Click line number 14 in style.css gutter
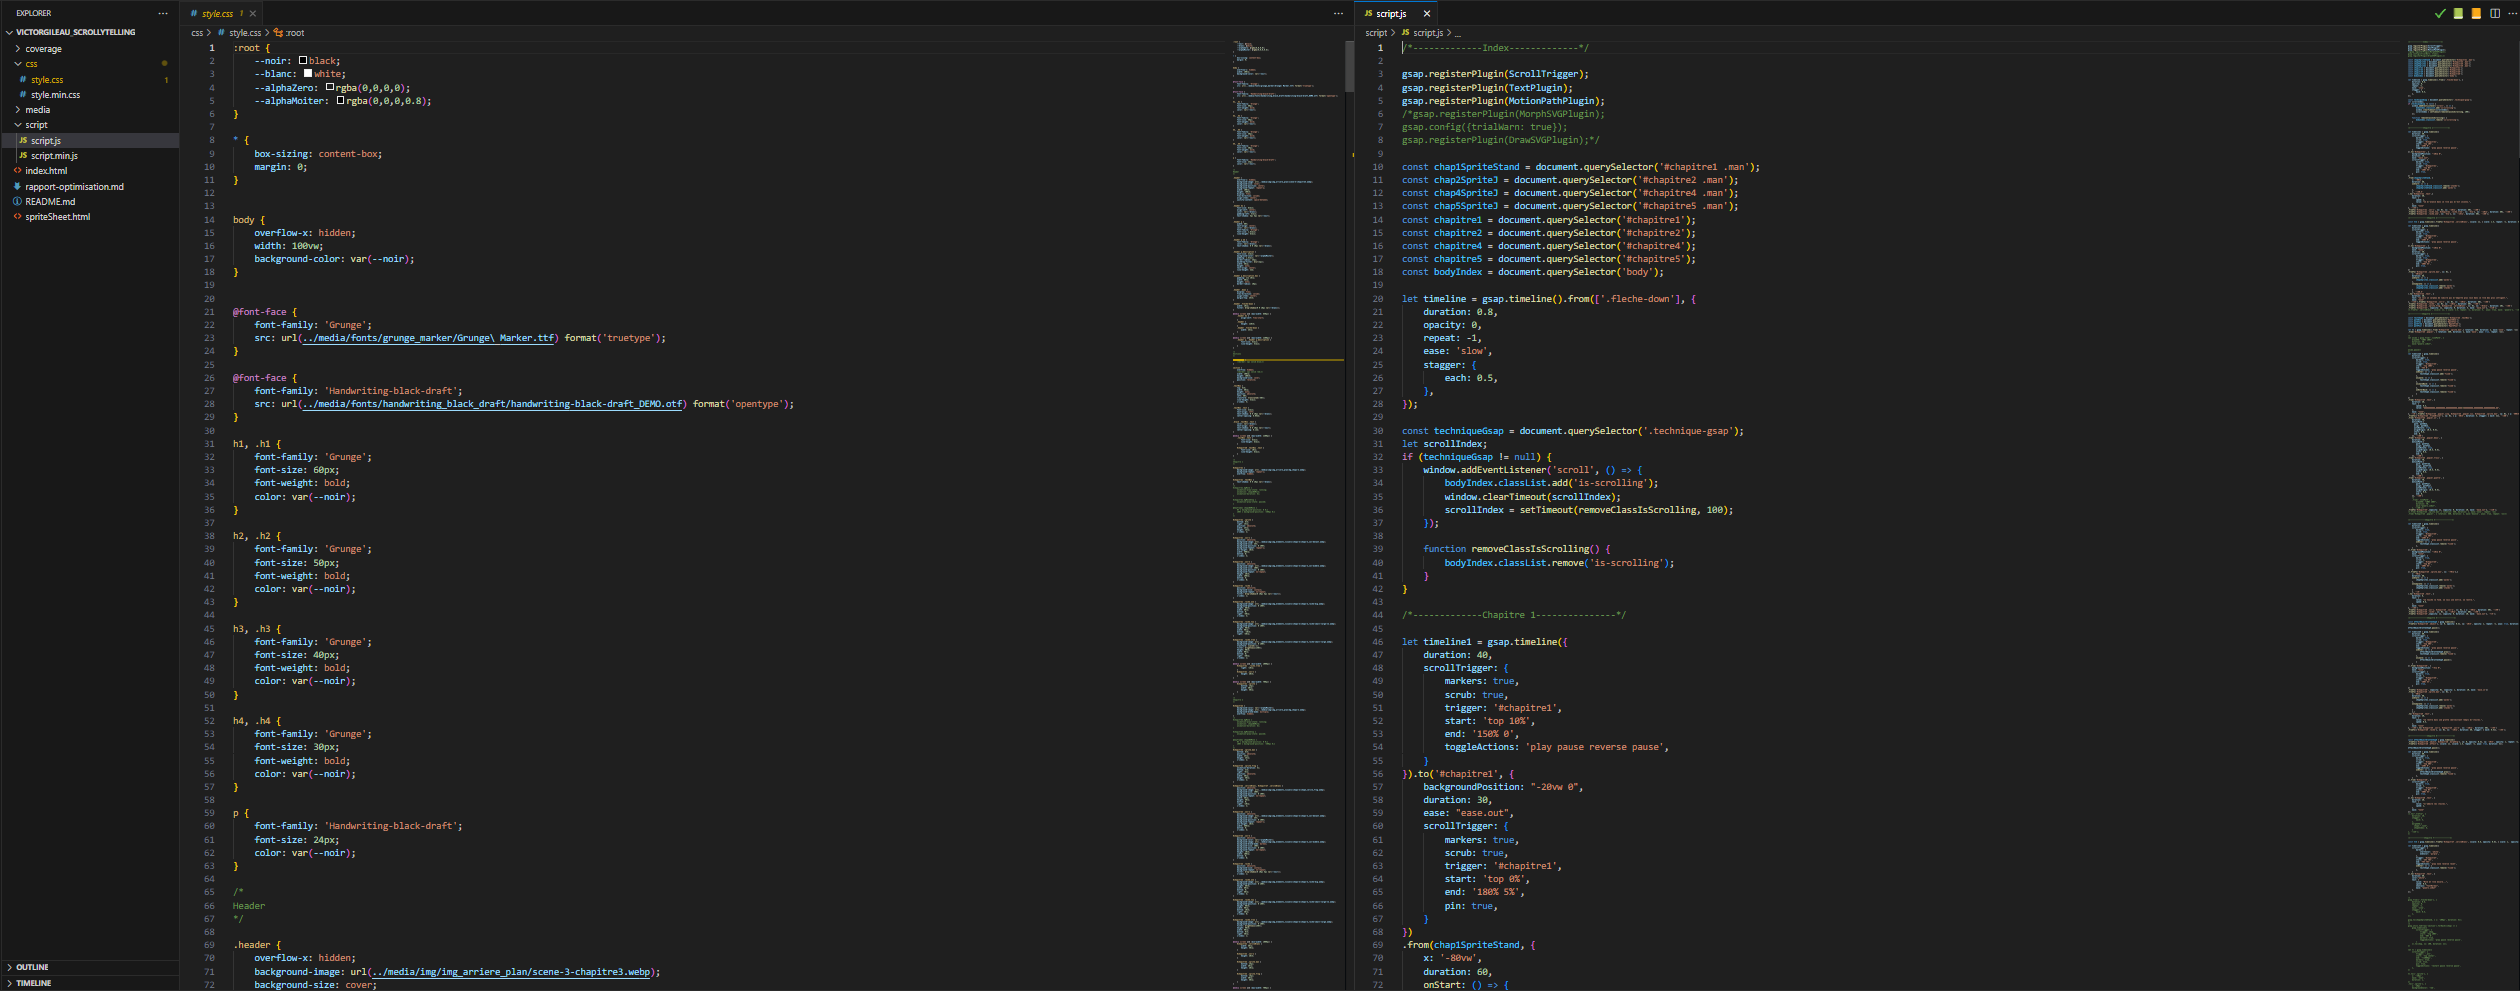This screenshot has height=991, width=2520. [209, 220]
